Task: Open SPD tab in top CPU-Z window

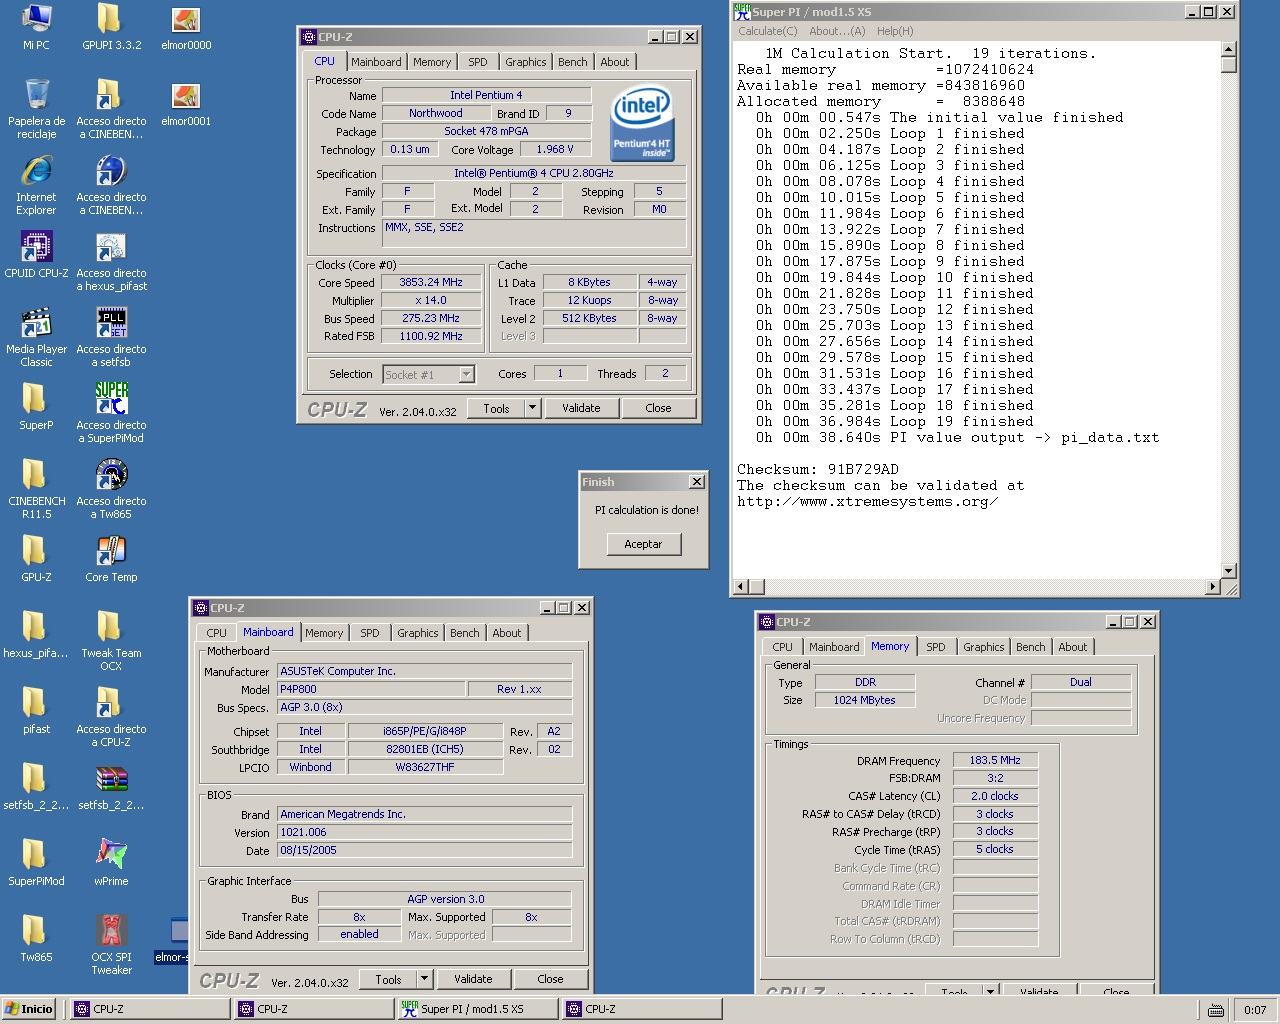Action: point(478,62)
